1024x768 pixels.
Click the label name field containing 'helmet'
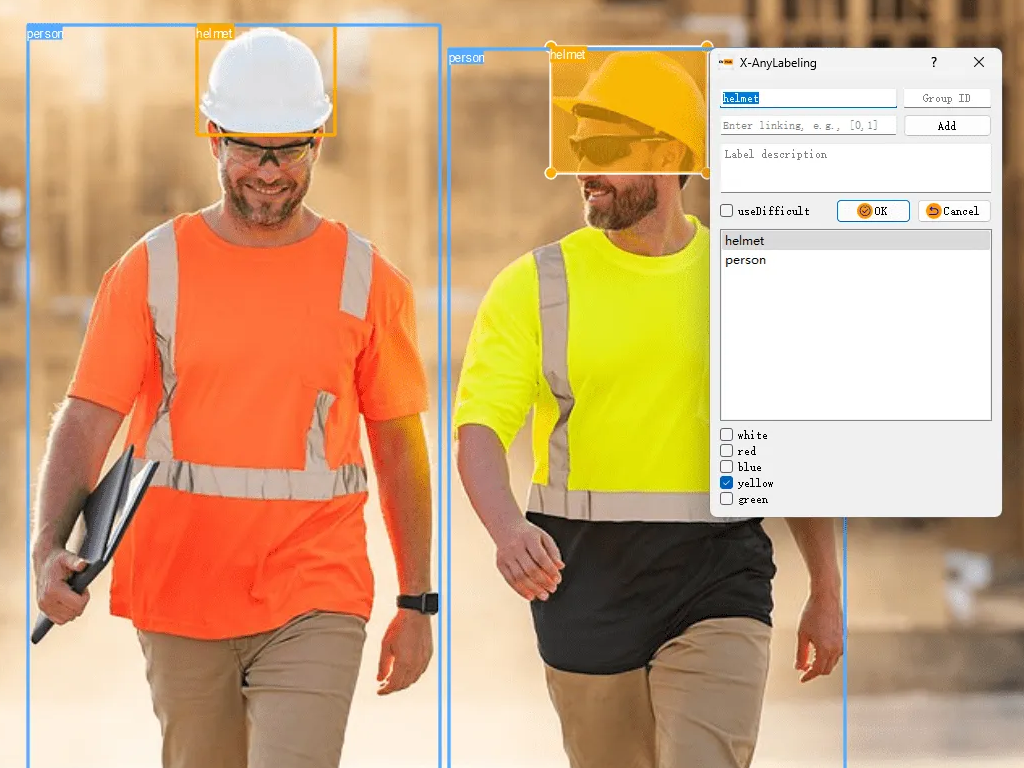tap(808, 98)
